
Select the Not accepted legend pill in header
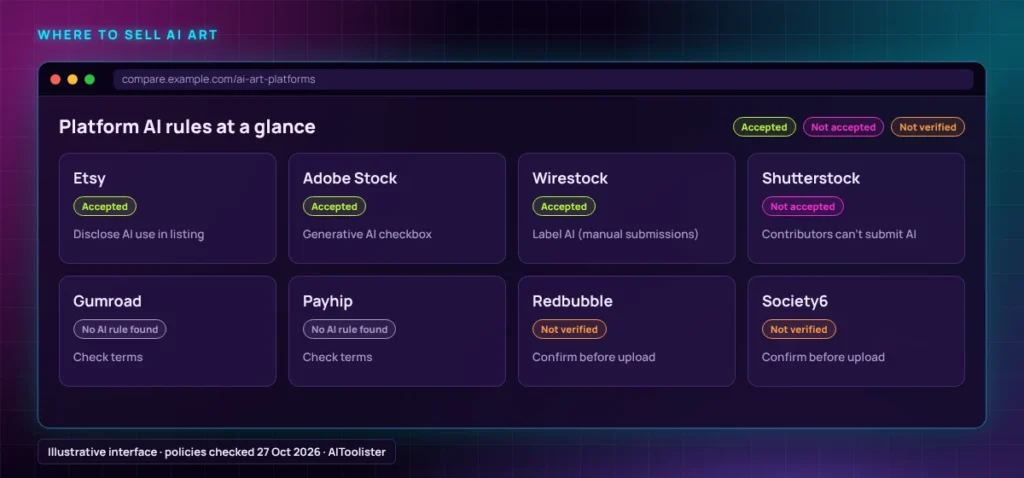843,127
